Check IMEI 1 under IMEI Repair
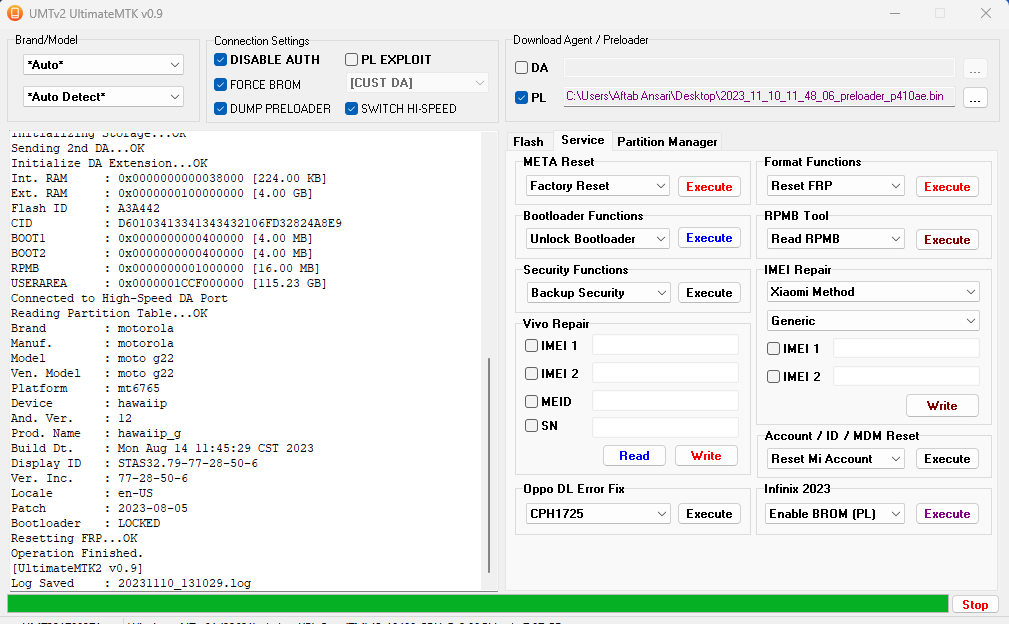Image resolution: width=1009 pixels, height=624 pixels. (x=773, y=349)
